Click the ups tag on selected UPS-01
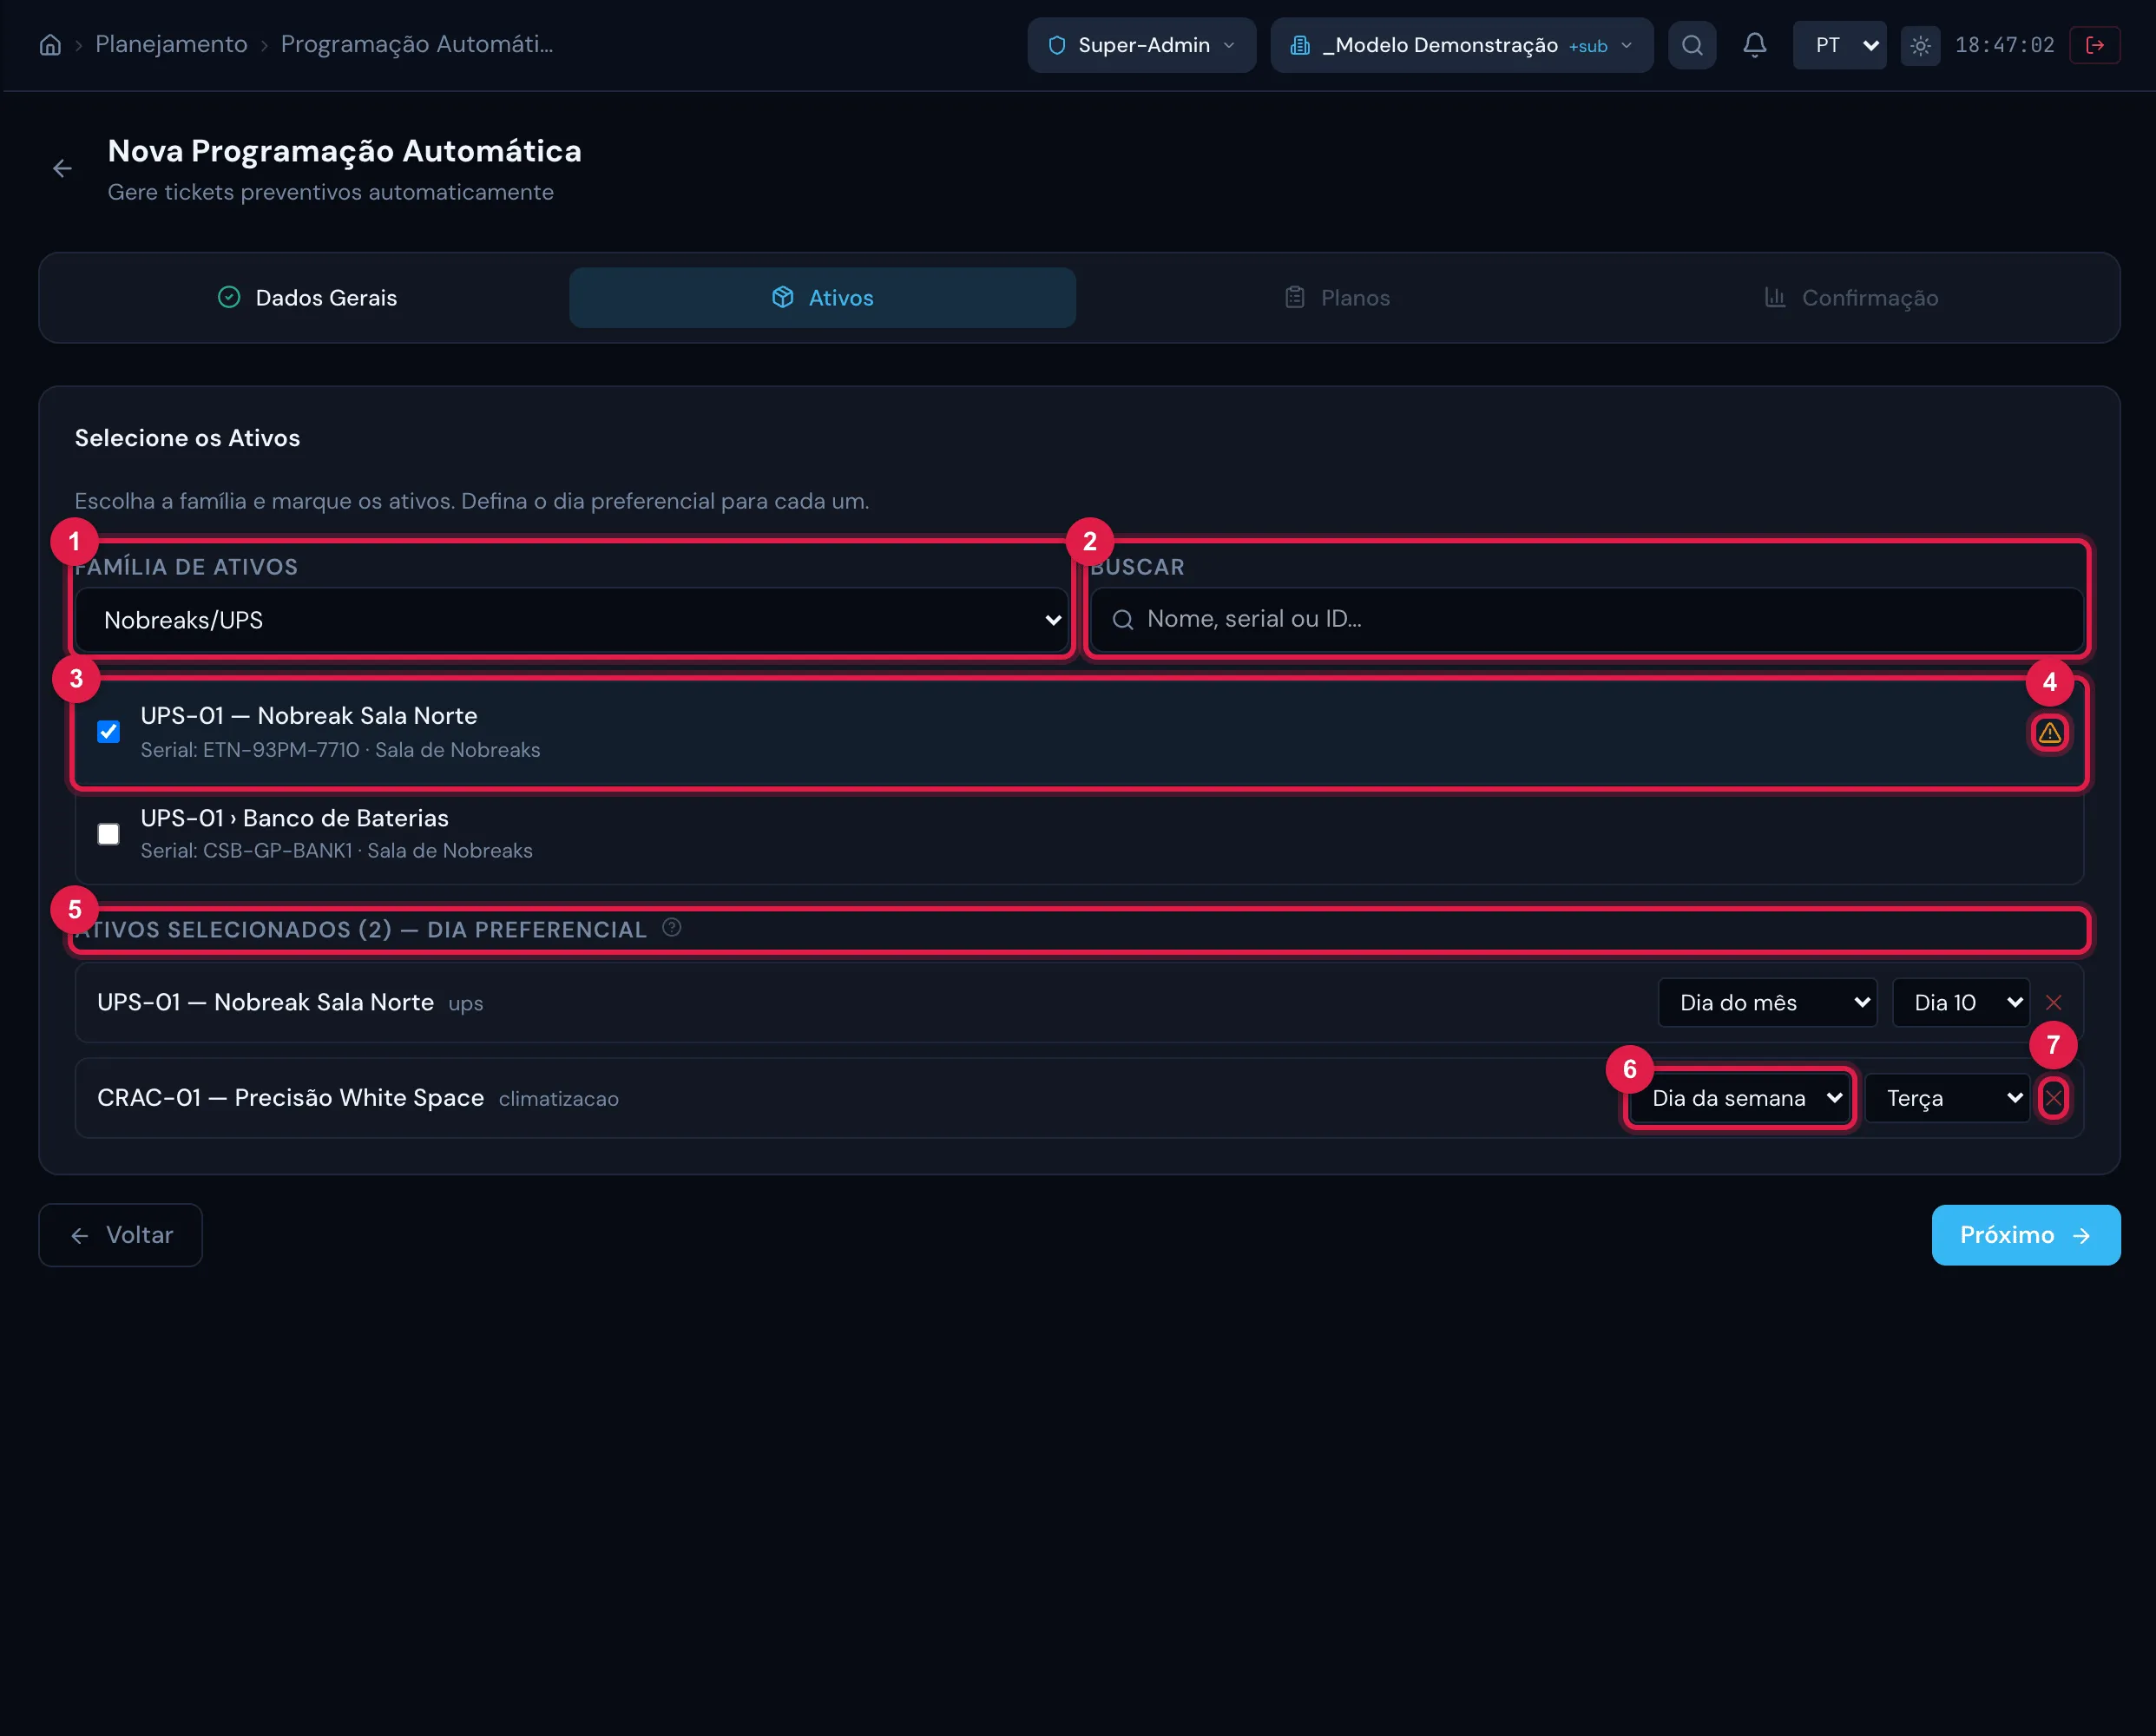The image size is (2156, 1736). click(466, 1004)
